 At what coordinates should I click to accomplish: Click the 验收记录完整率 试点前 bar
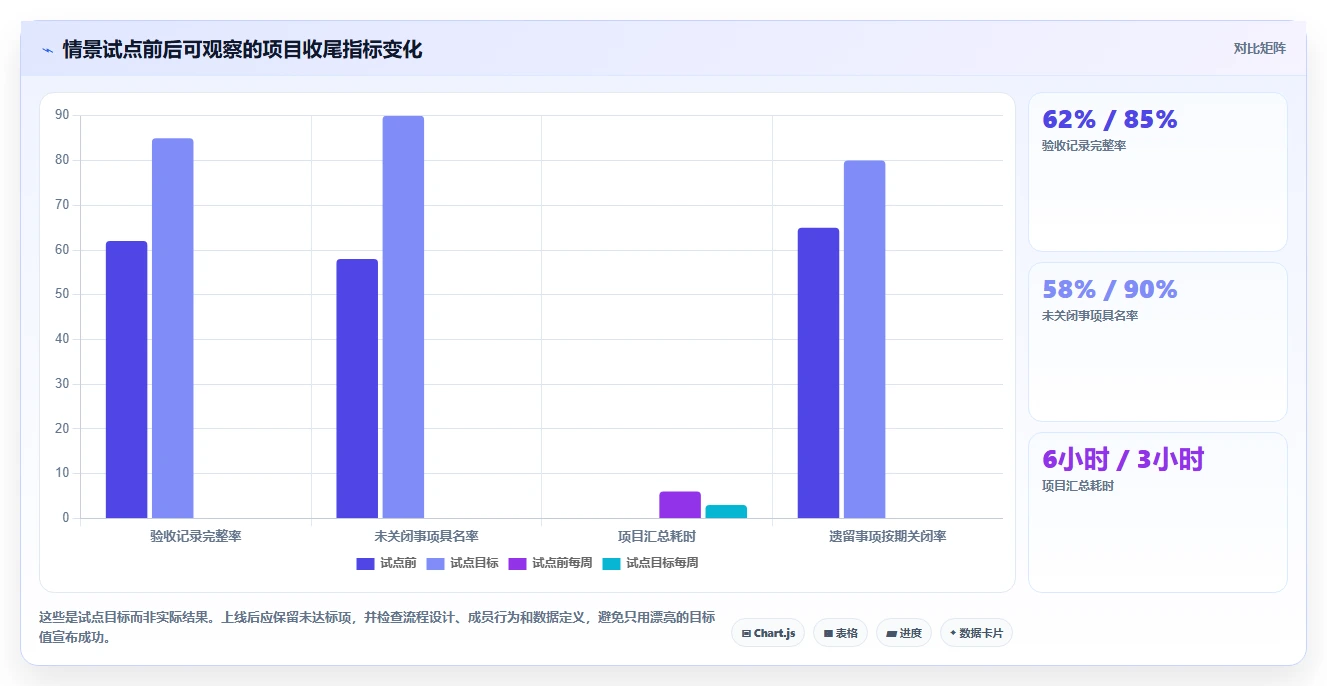[x=126, y=380]
